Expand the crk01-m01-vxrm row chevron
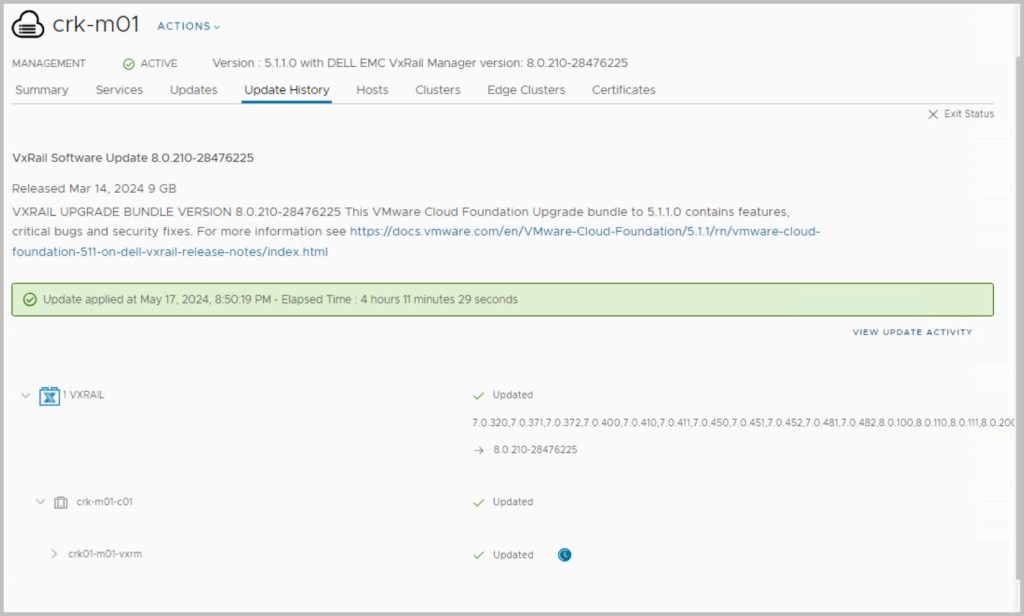This screenshot has width=1024, height=616. click(x=54, y=554)
